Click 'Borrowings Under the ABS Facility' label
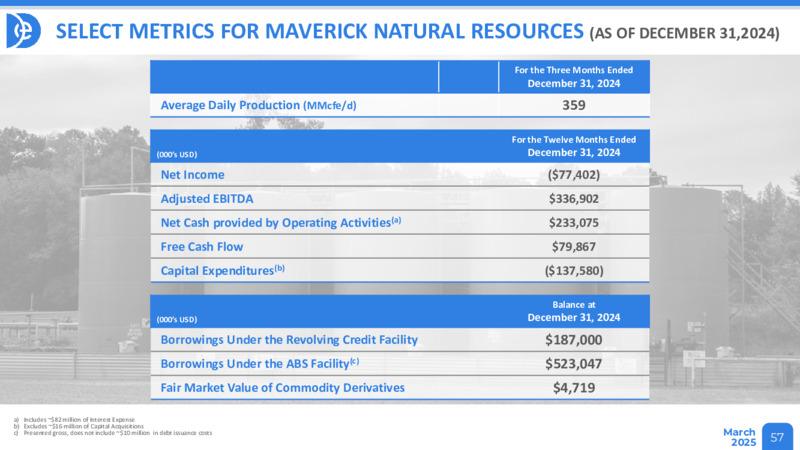The image size is (800, 450). [x=260, y=363]
